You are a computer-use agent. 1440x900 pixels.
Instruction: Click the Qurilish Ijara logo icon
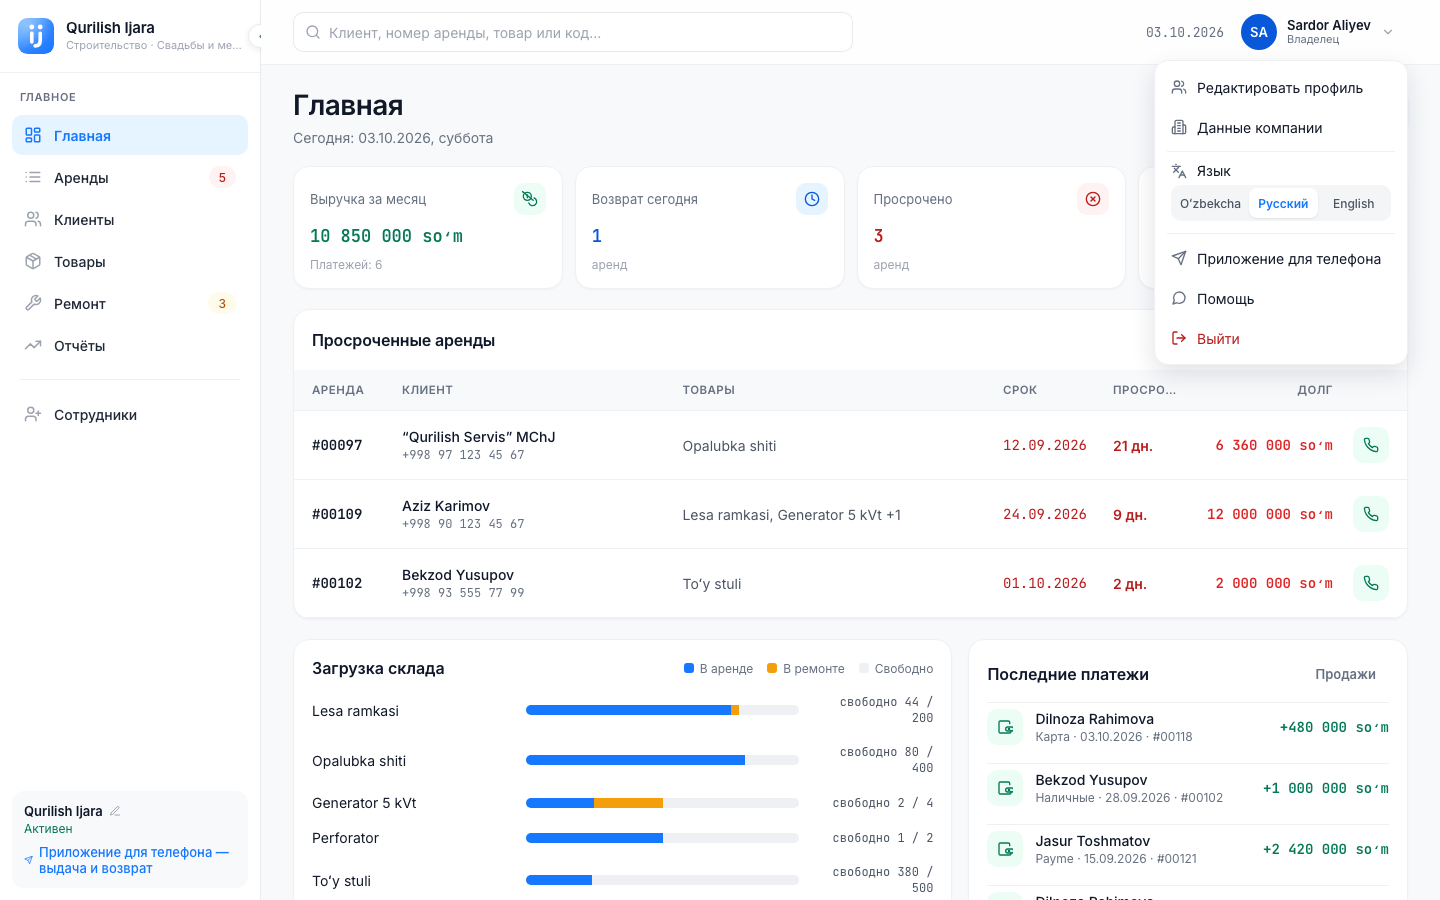[36, 36]
